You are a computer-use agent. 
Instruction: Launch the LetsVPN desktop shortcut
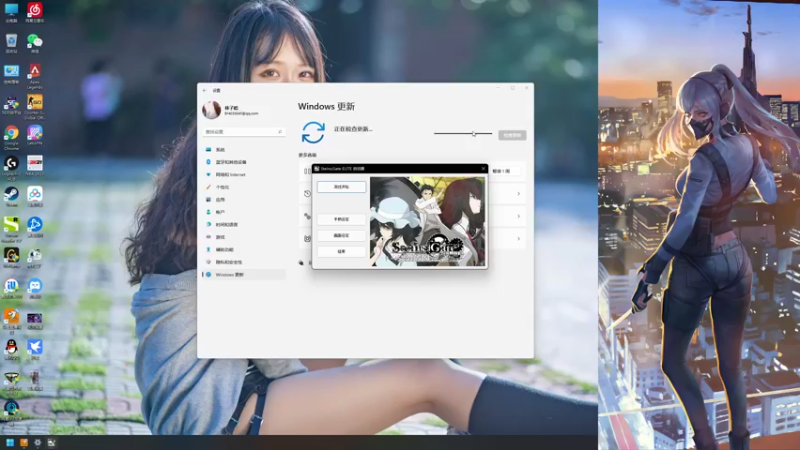pyautogui.click(x=35, y=136)
